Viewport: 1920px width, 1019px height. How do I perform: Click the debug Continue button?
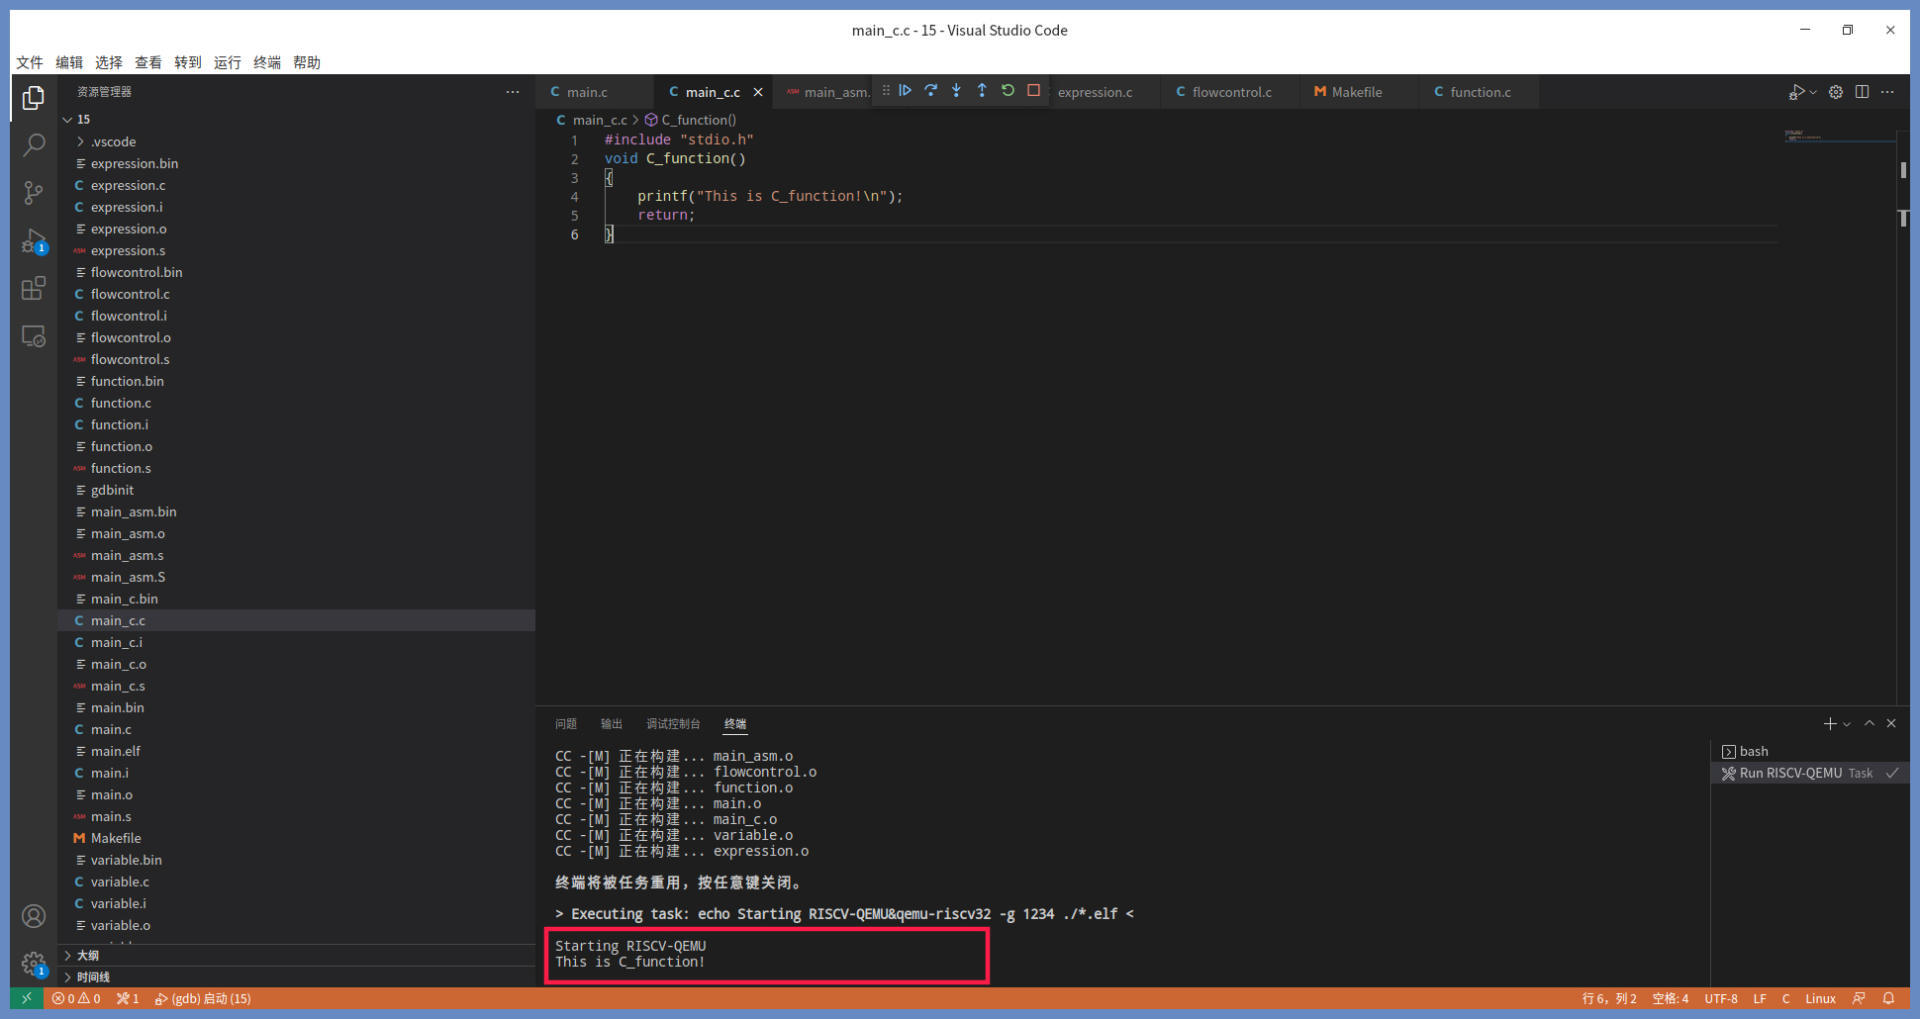tap(905, 91)
